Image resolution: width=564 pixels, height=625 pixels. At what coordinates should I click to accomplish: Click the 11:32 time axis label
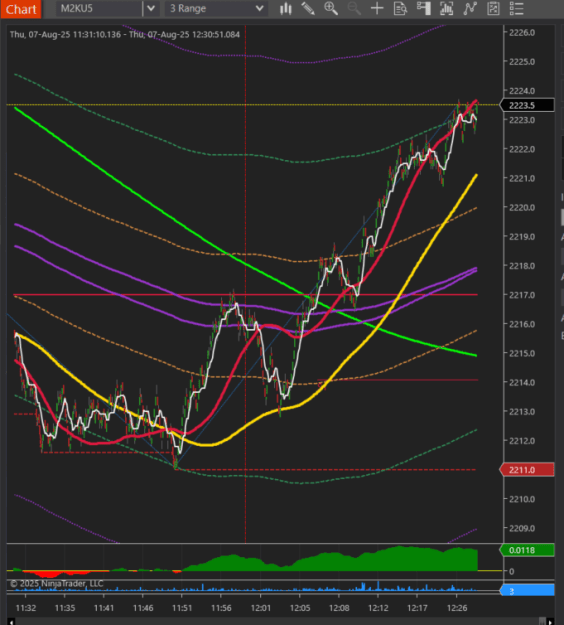(x=26, y=608)
